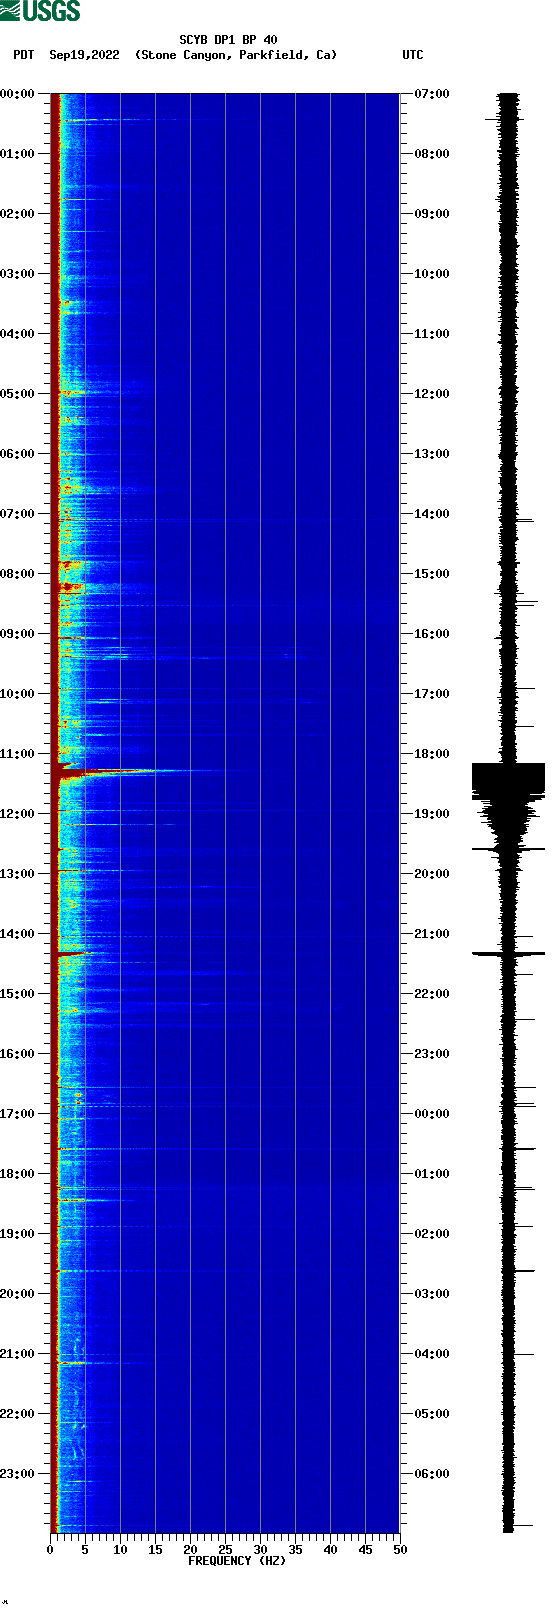Click the PDT time label '11:00'
552x1613 pixels.
click(x=18, y=754)
